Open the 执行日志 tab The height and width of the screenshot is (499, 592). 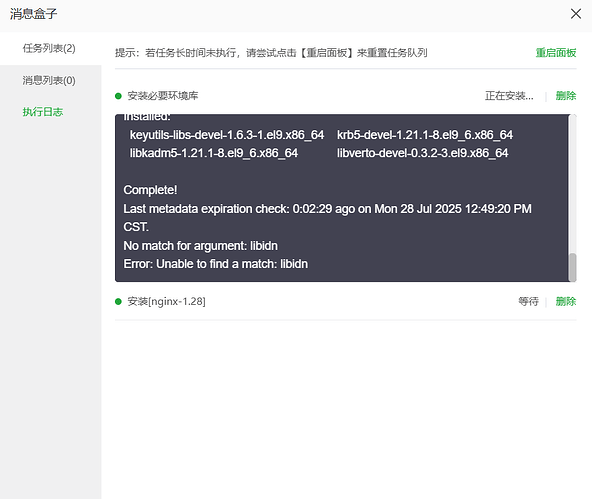(x=43, y=112)
